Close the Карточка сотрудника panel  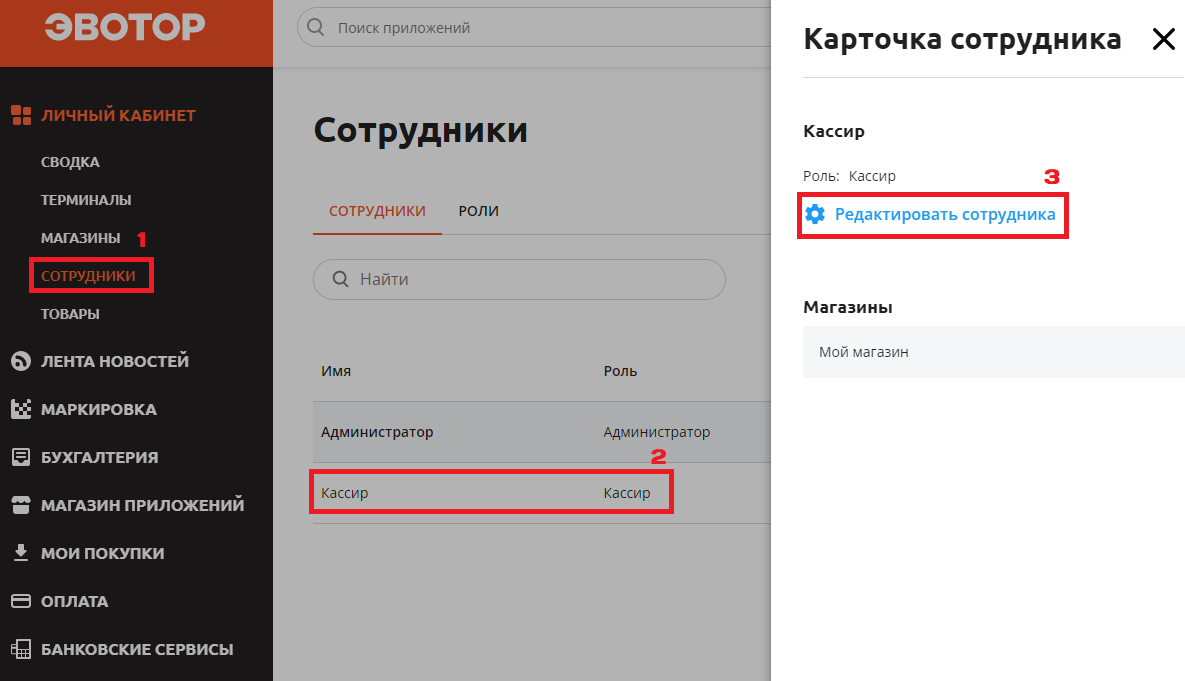[x=1163, y=39]
